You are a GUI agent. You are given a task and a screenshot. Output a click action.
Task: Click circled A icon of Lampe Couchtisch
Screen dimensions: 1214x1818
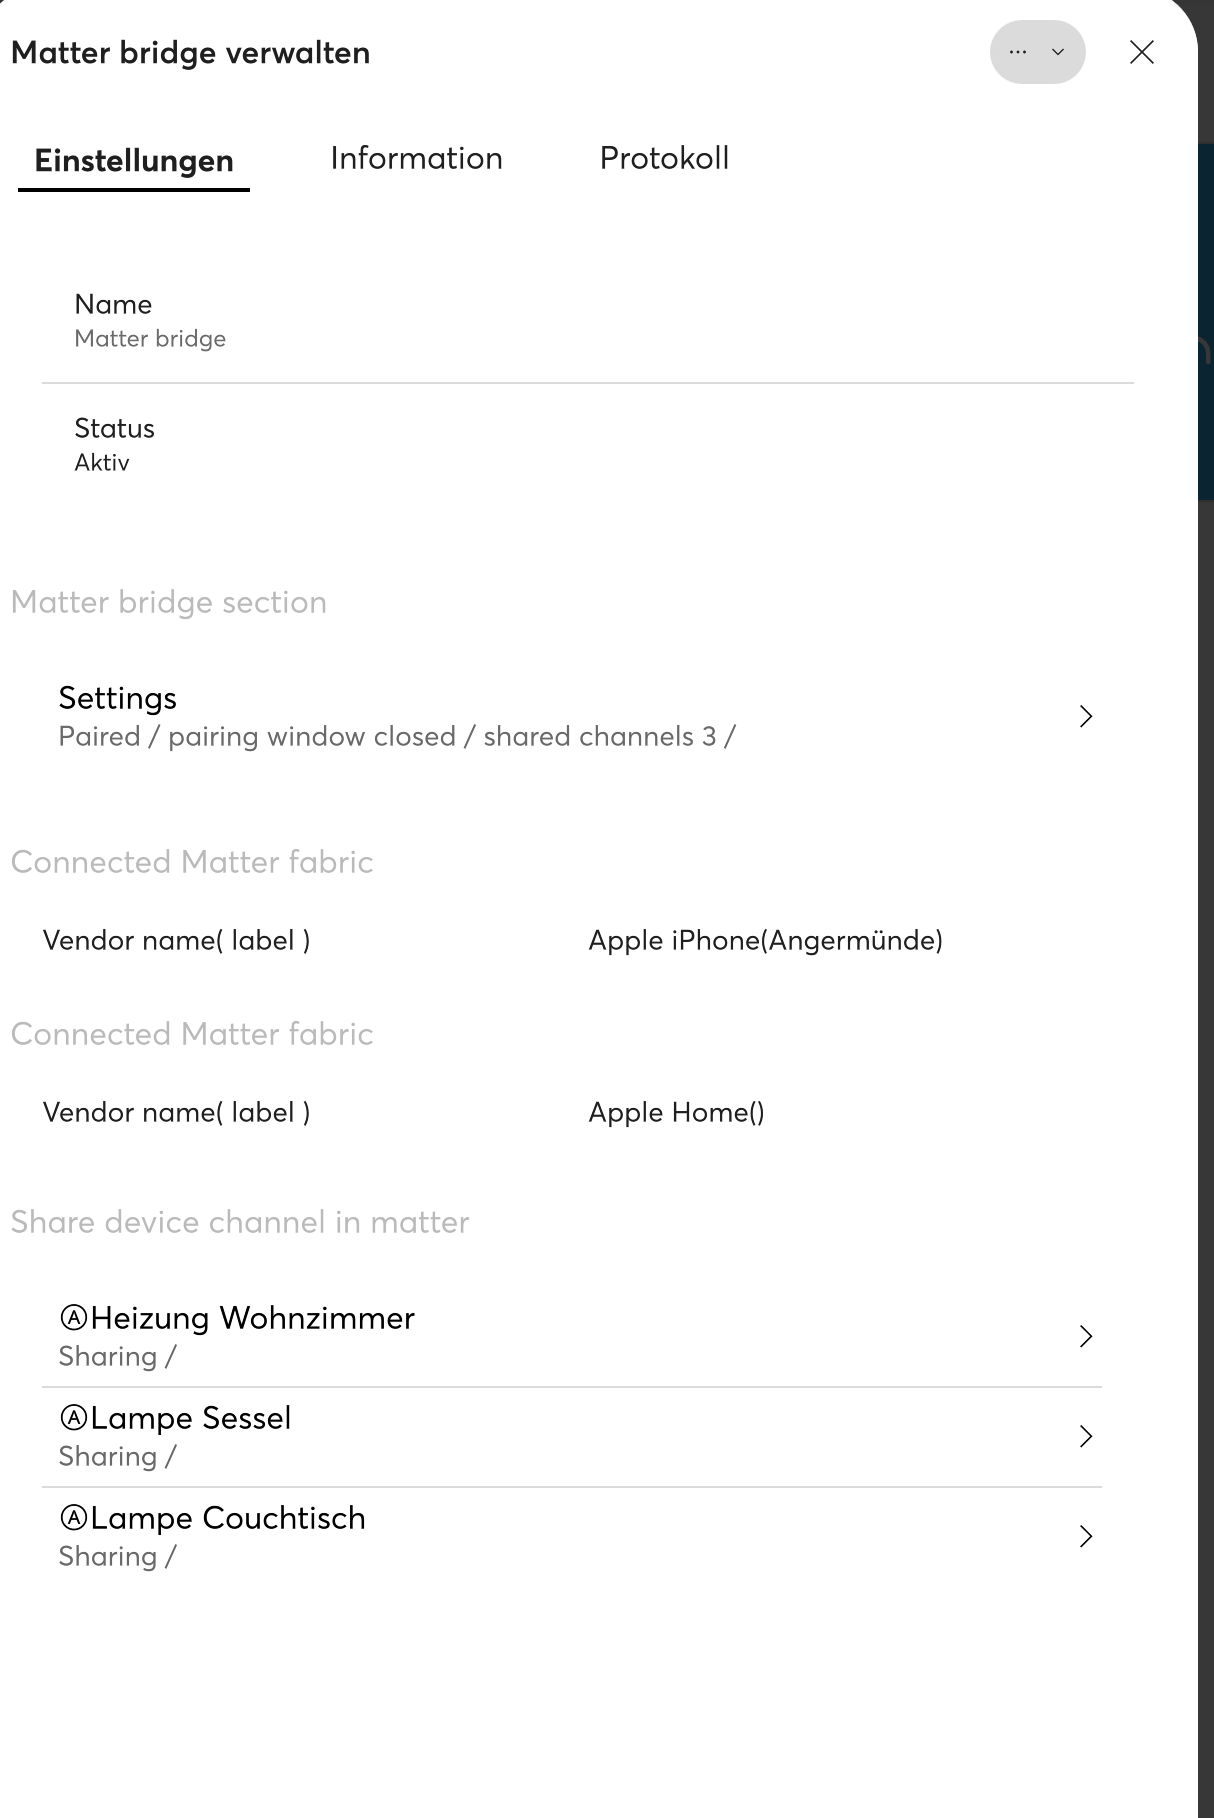pyautogui.click(x=73, y=1518)
